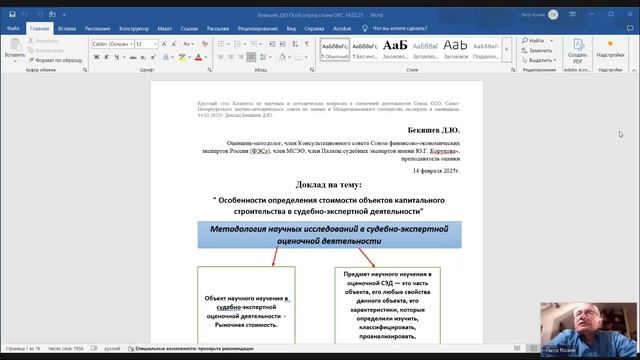Apply the Normal (Обычный) style
The image size is (640, 360).
335,49
